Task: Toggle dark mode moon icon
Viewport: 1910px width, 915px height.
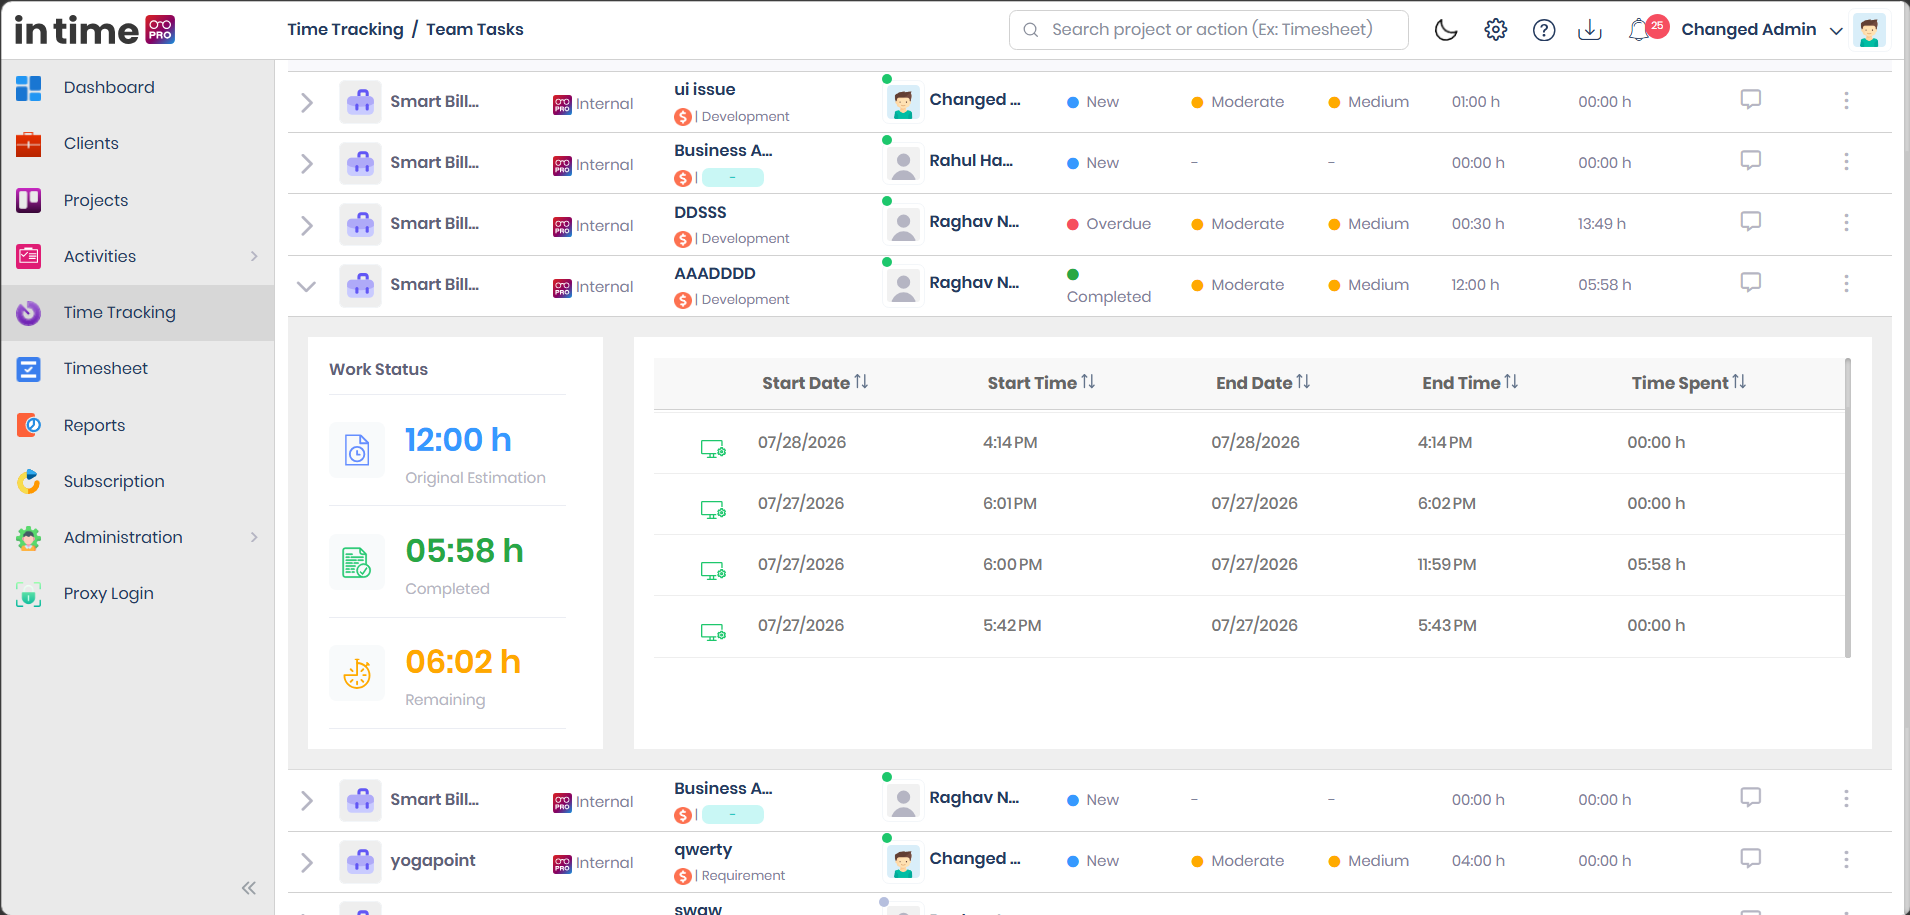Action: pos(1446,30)
